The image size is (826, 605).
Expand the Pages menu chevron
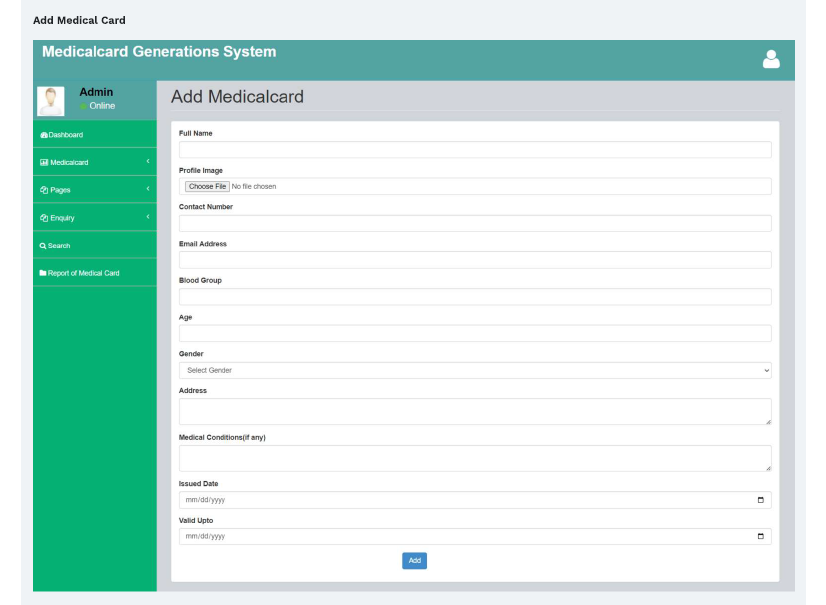click(x=148, y=189)
